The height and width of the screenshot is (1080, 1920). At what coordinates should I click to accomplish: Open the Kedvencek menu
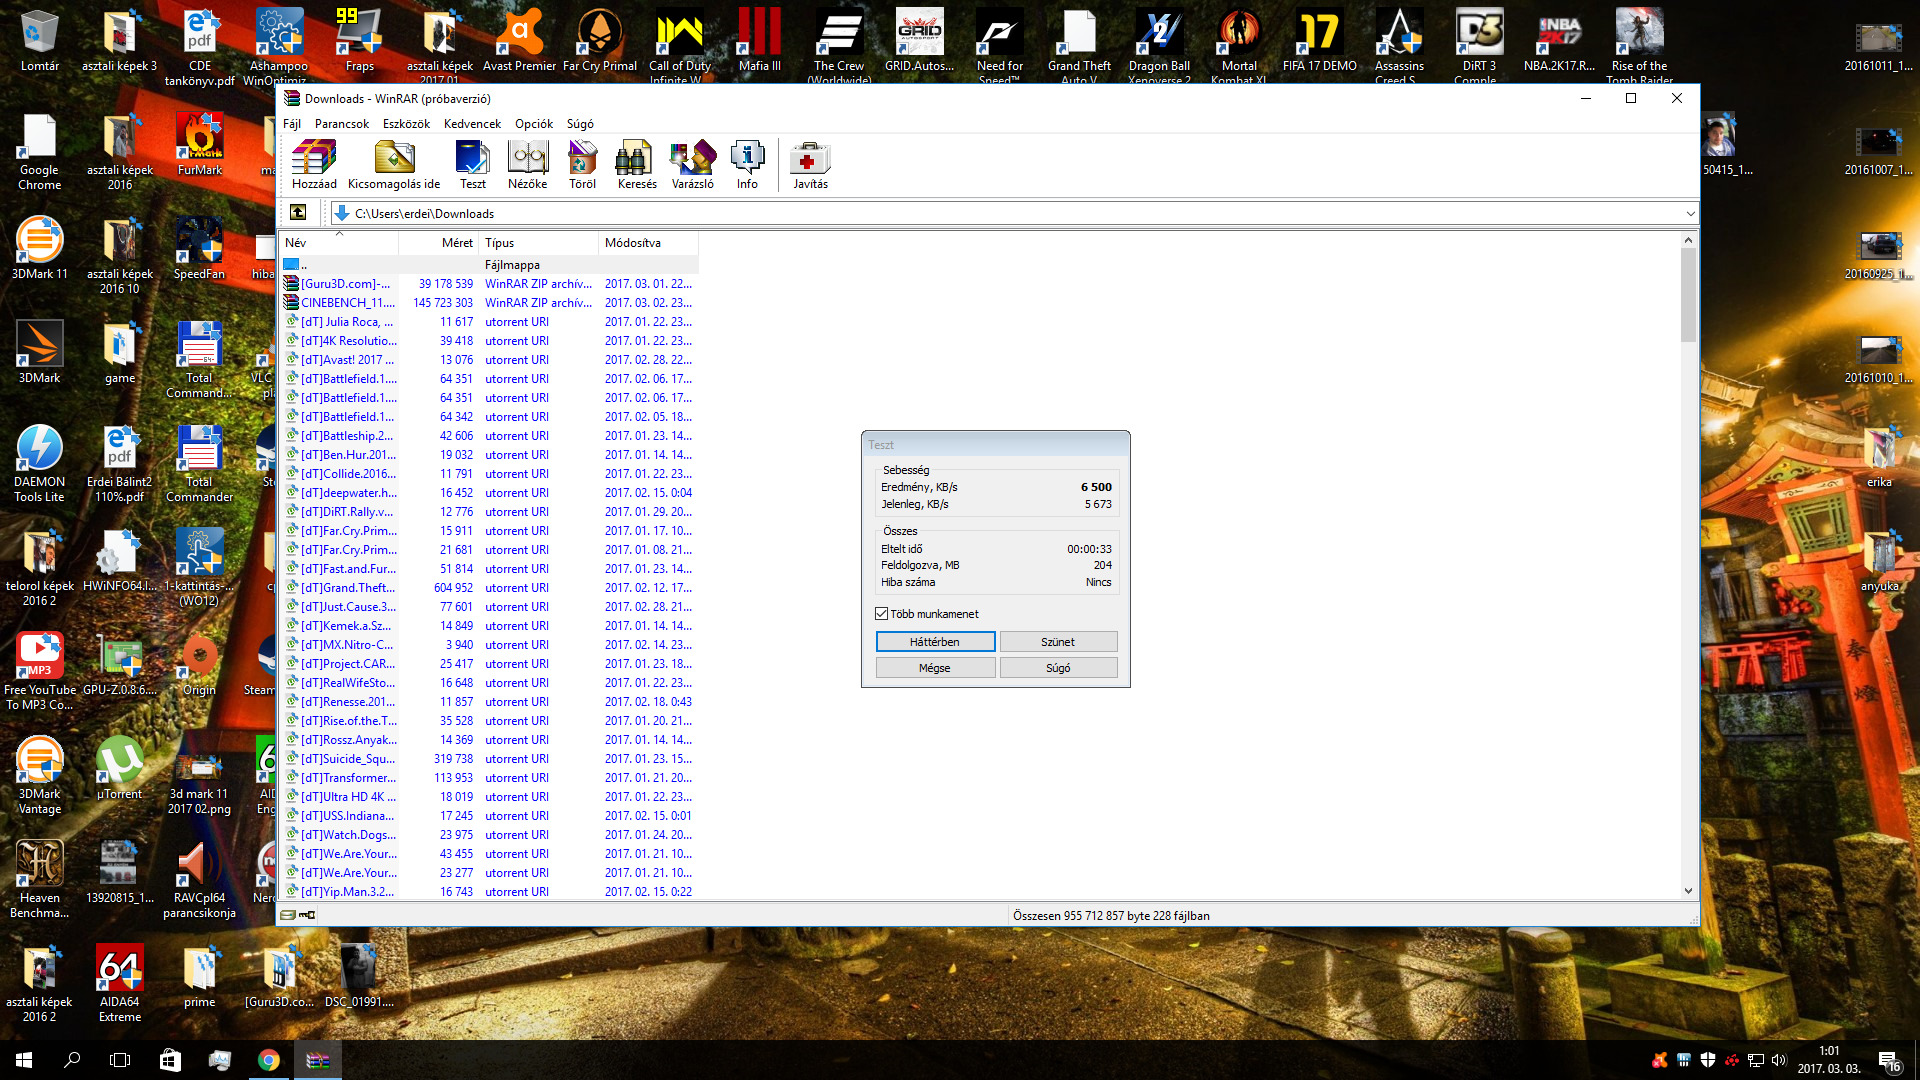(472, 124)
